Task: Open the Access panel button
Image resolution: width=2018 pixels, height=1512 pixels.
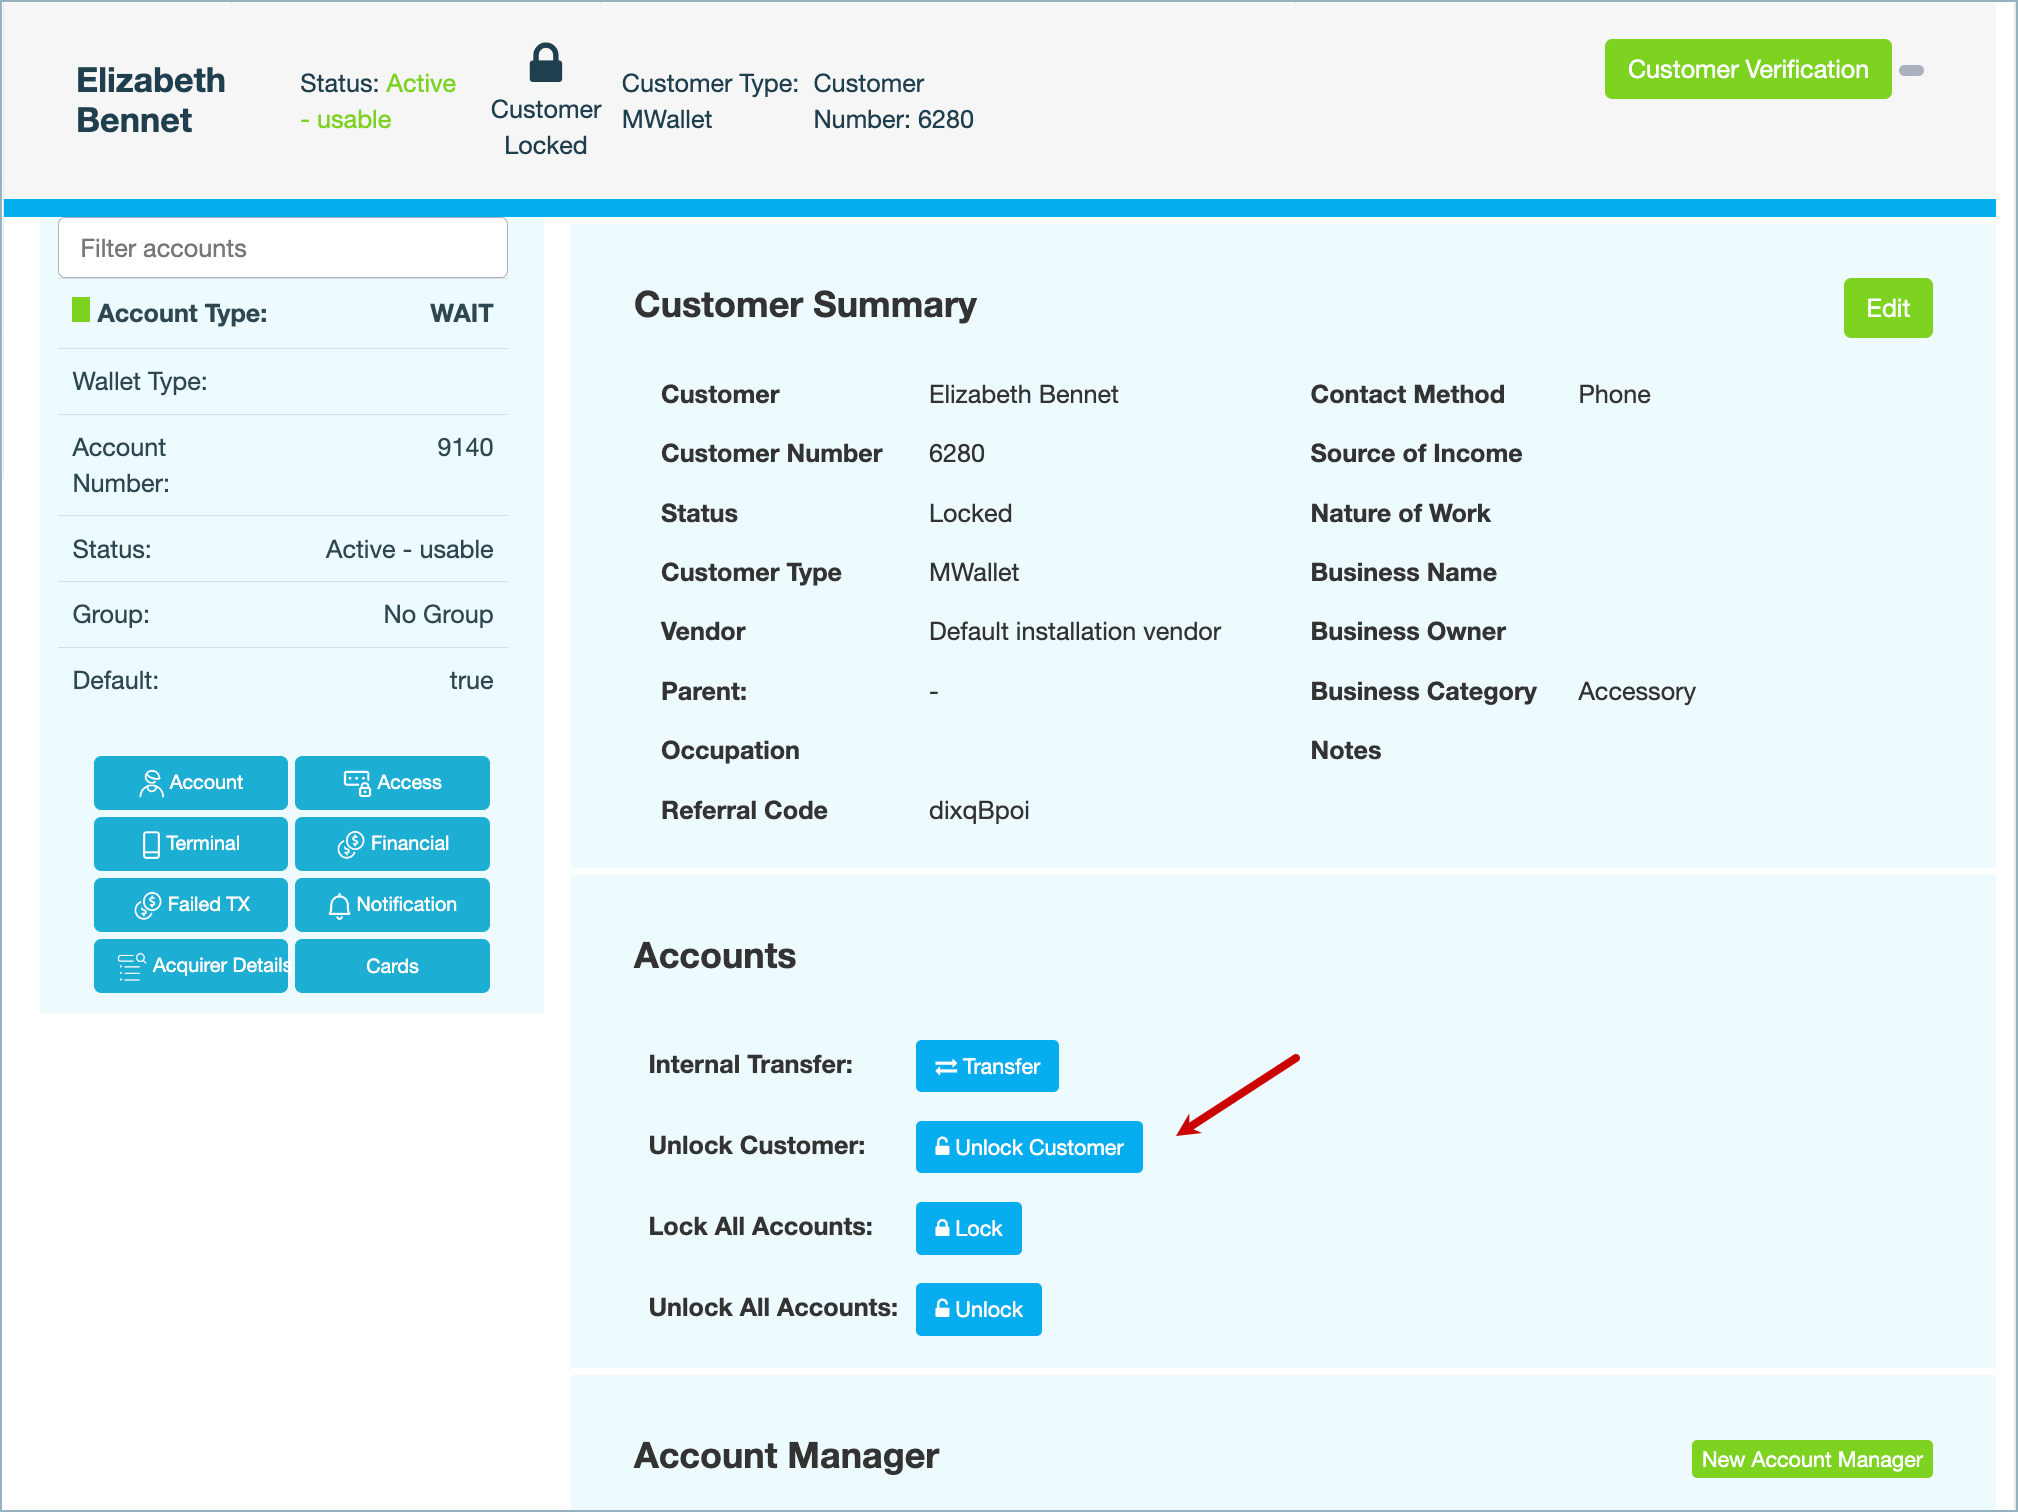Action: click(392, 782)
